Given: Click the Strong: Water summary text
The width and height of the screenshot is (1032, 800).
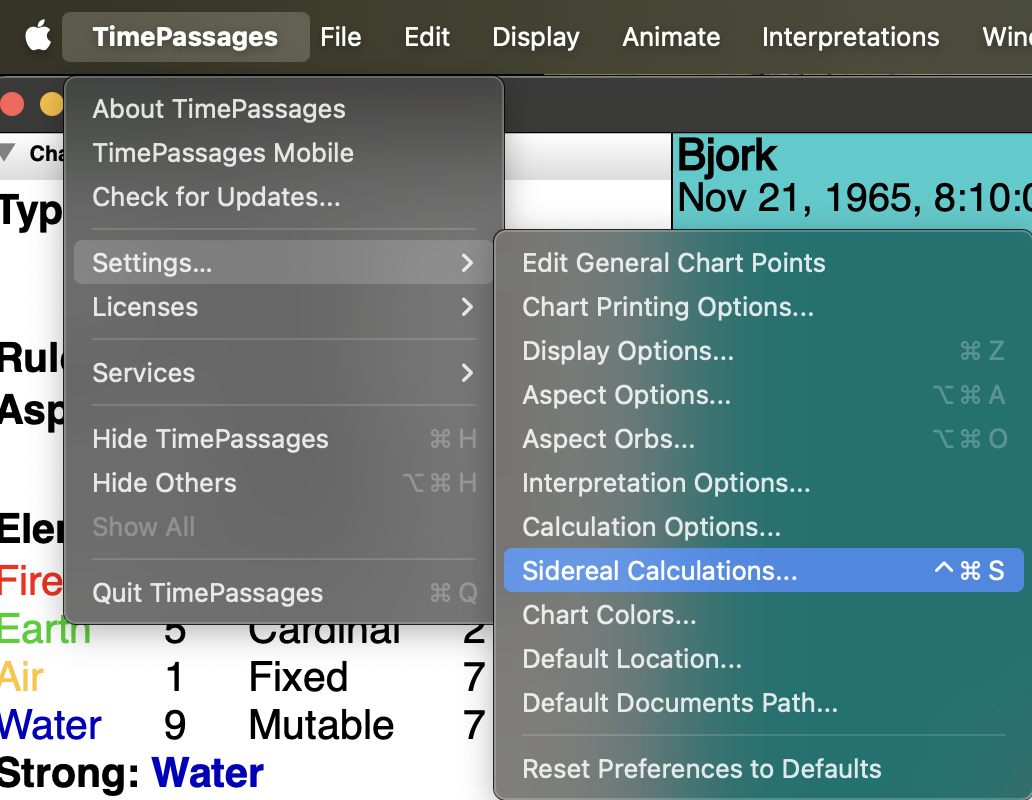Looking at the screenshot, I should point(132,772).
